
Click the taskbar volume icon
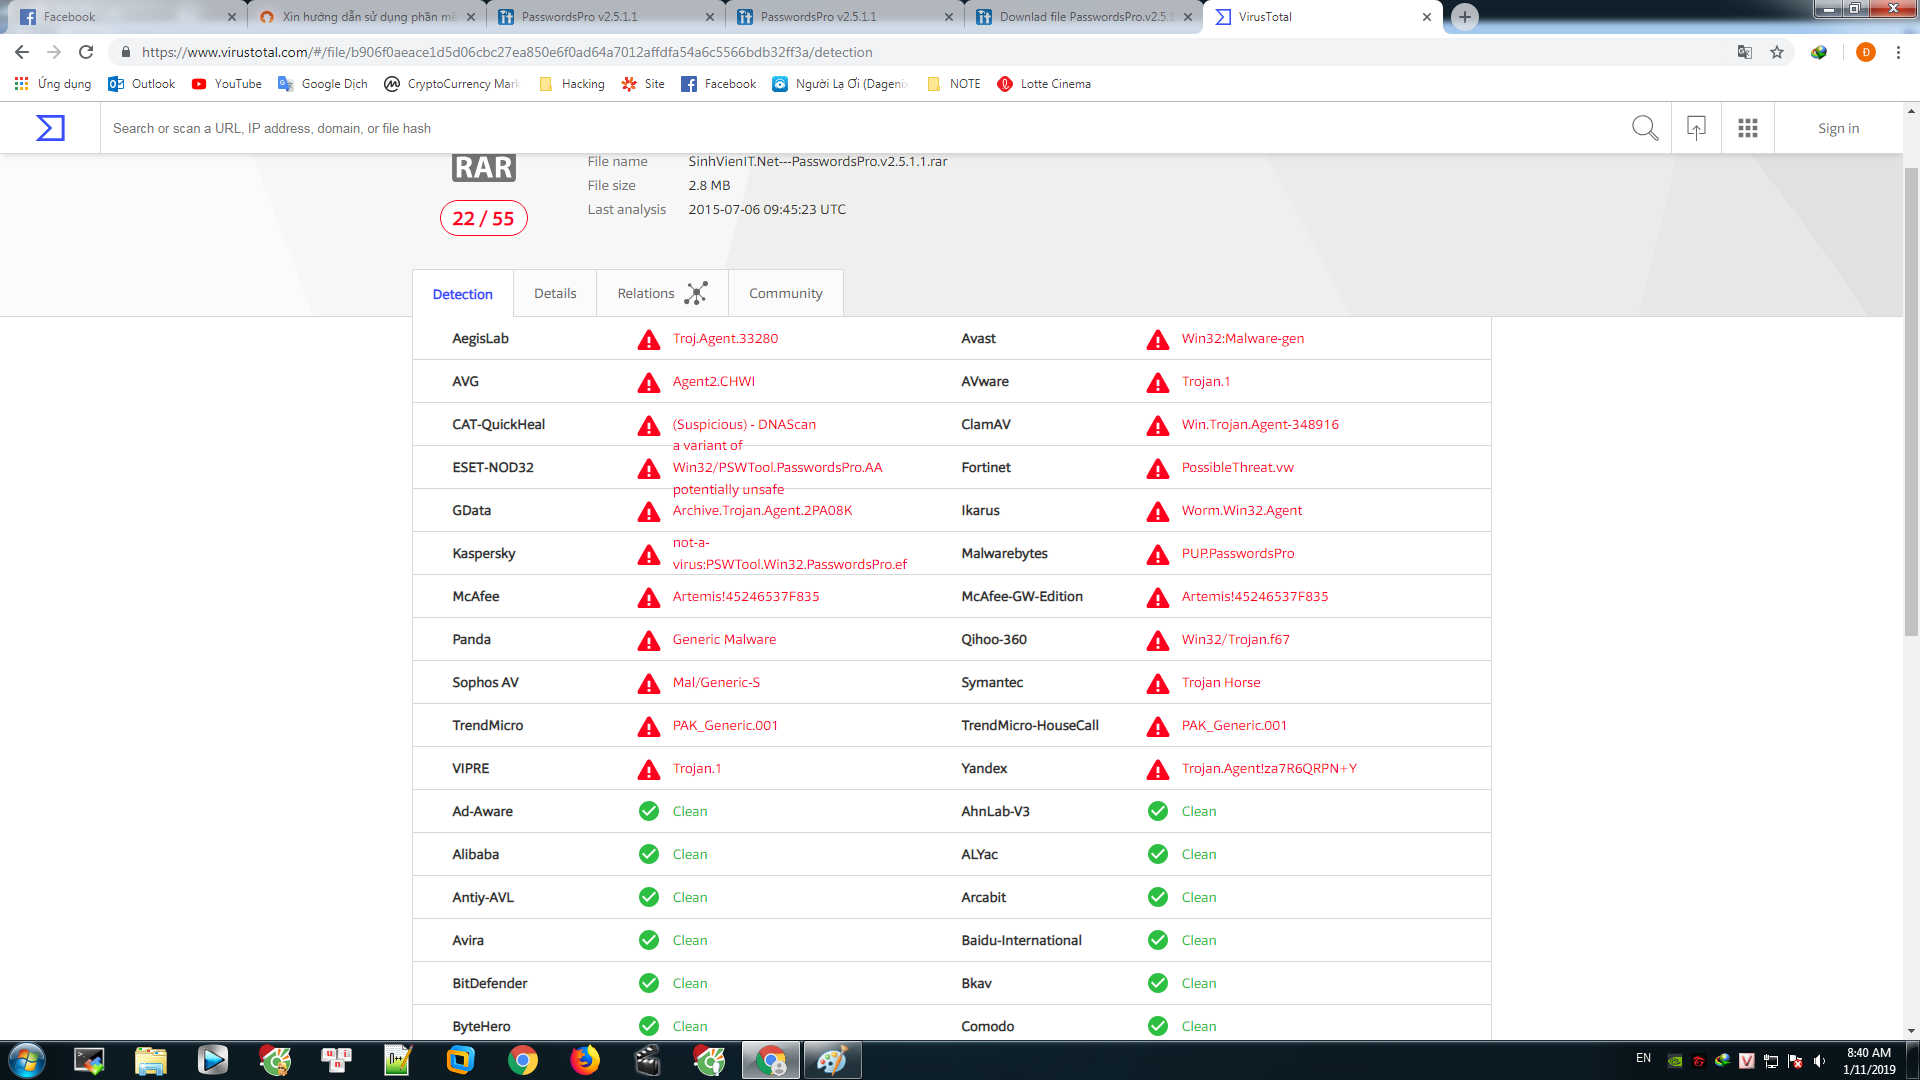pos(1819,1061)
